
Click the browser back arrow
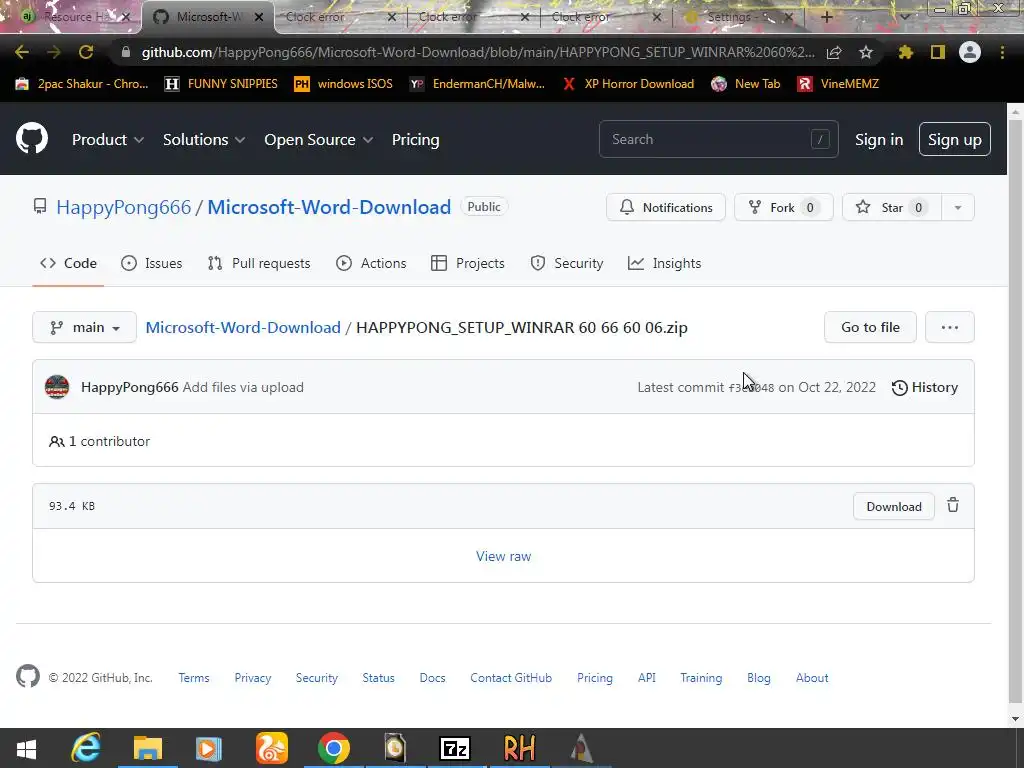click(22, 52)
